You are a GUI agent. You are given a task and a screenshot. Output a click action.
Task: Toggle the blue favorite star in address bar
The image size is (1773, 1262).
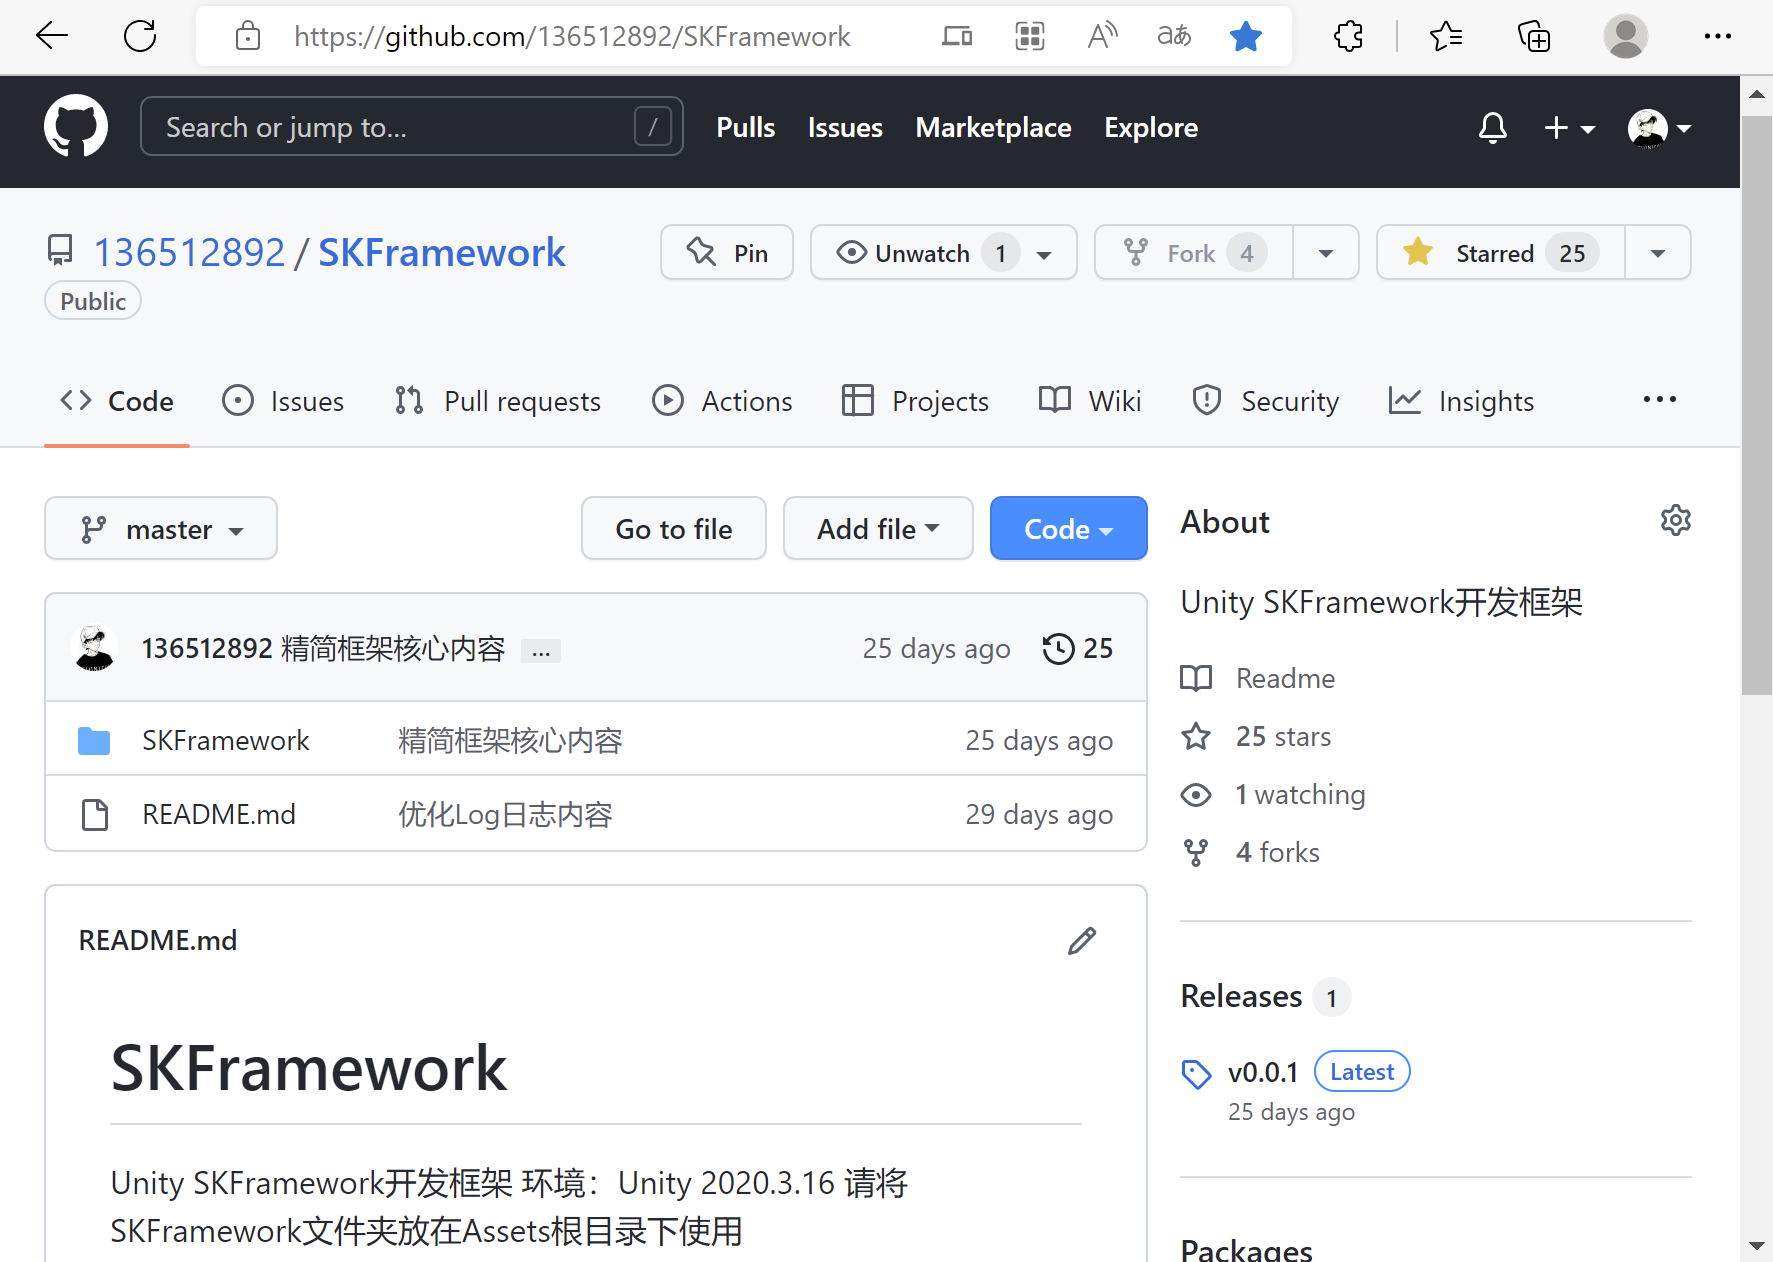pos(1246,37)
